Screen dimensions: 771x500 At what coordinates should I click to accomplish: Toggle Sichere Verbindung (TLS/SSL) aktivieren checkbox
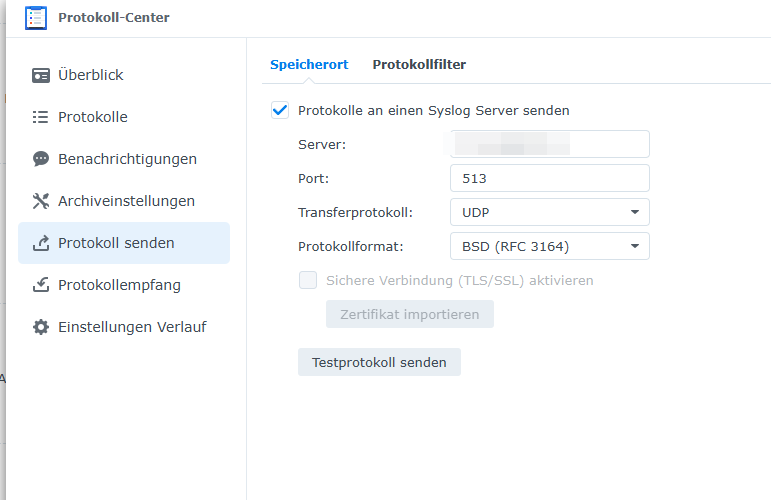[x=308, y=280]
